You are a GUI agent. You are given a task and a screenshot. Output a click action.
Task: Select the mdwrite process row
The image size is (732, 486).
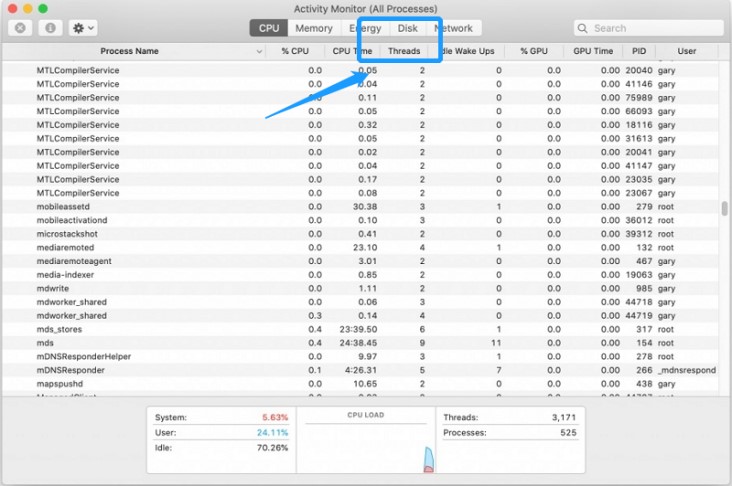[x=360, y=289]
